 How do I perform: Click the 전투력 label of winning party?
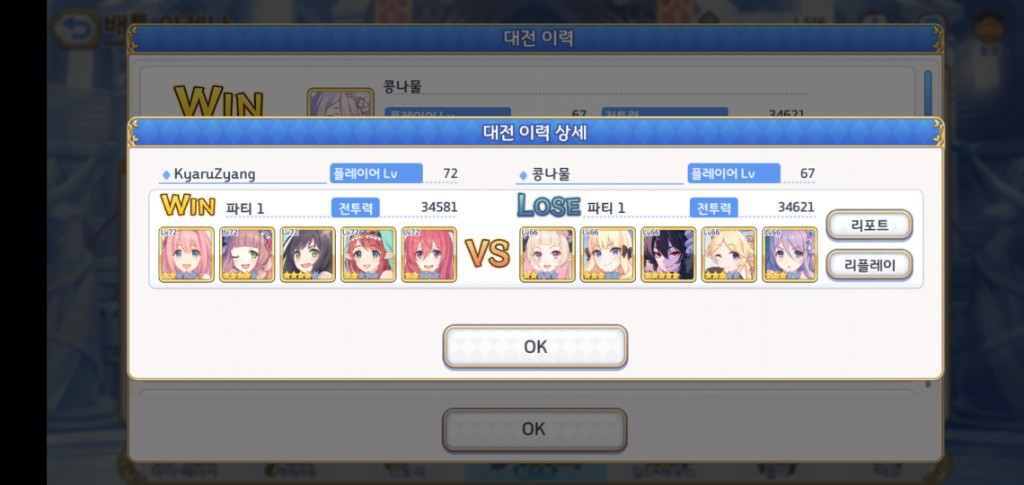[355, 208]
